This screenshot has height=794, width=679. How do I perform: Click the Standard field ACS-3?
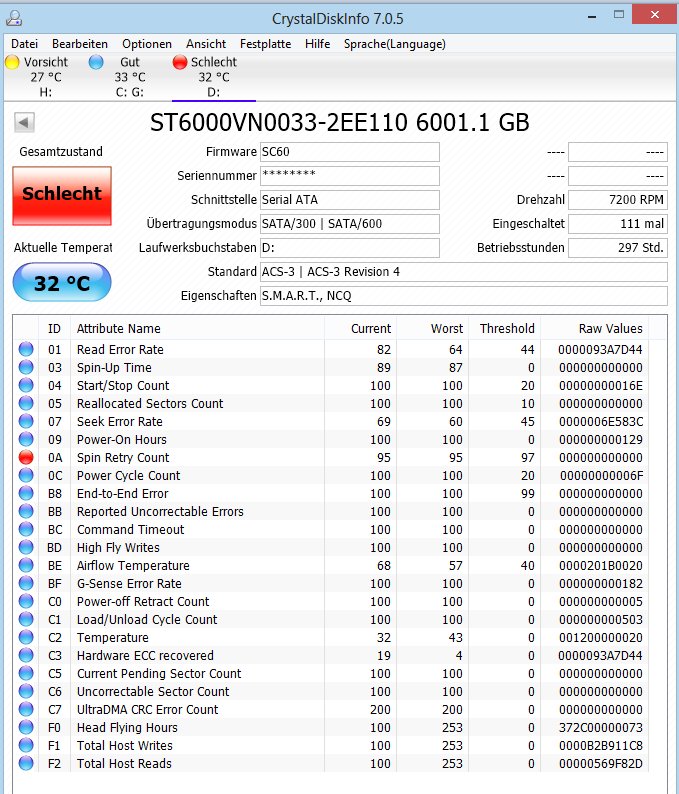click(464, 272)
